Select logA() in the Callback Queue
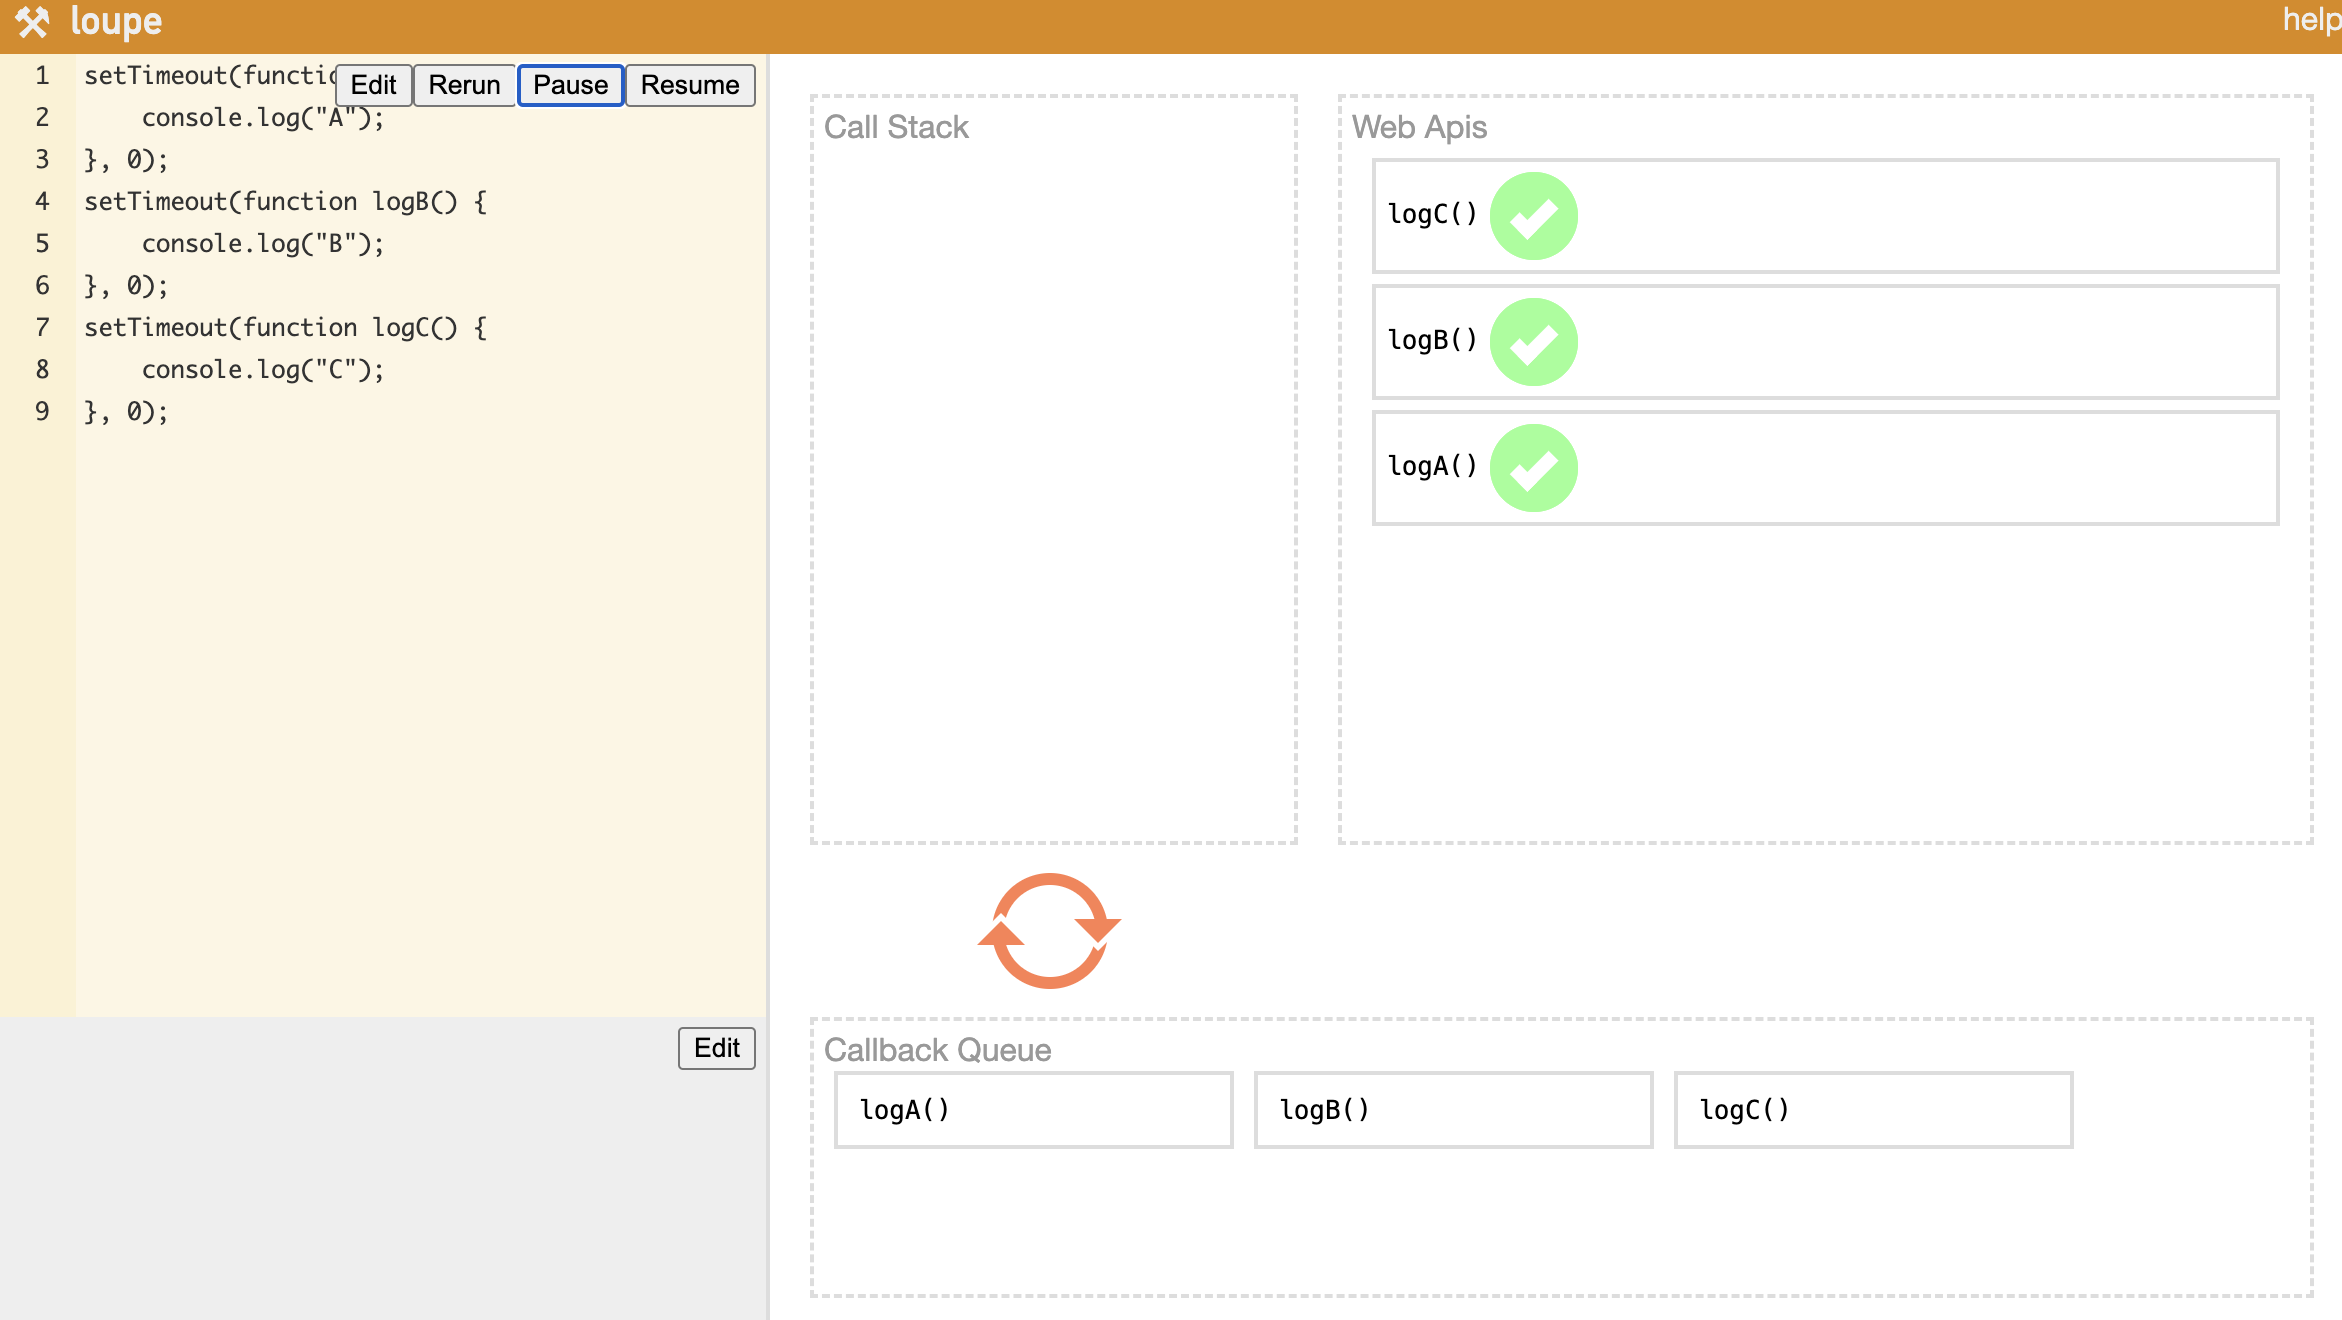Viewport: 2342px width, 1320px height. 1033,1110
